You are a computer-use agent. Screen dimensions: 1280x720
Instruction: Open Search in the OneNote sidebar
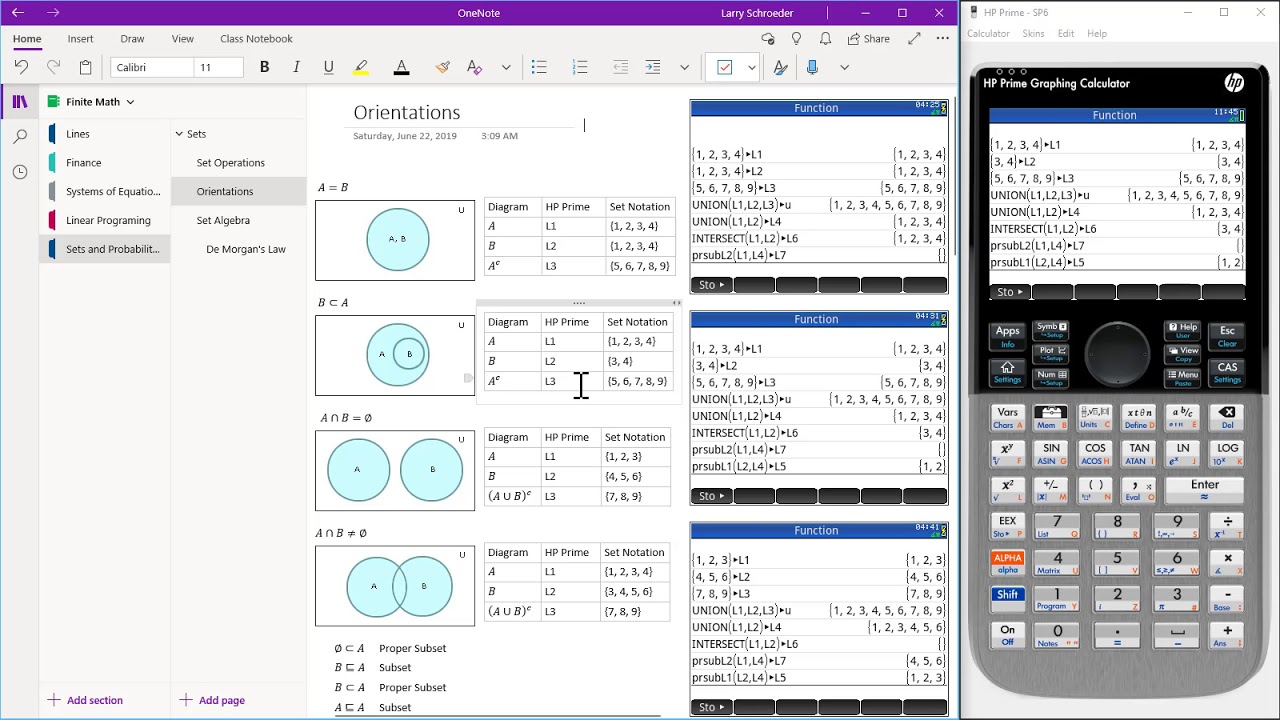20,137
